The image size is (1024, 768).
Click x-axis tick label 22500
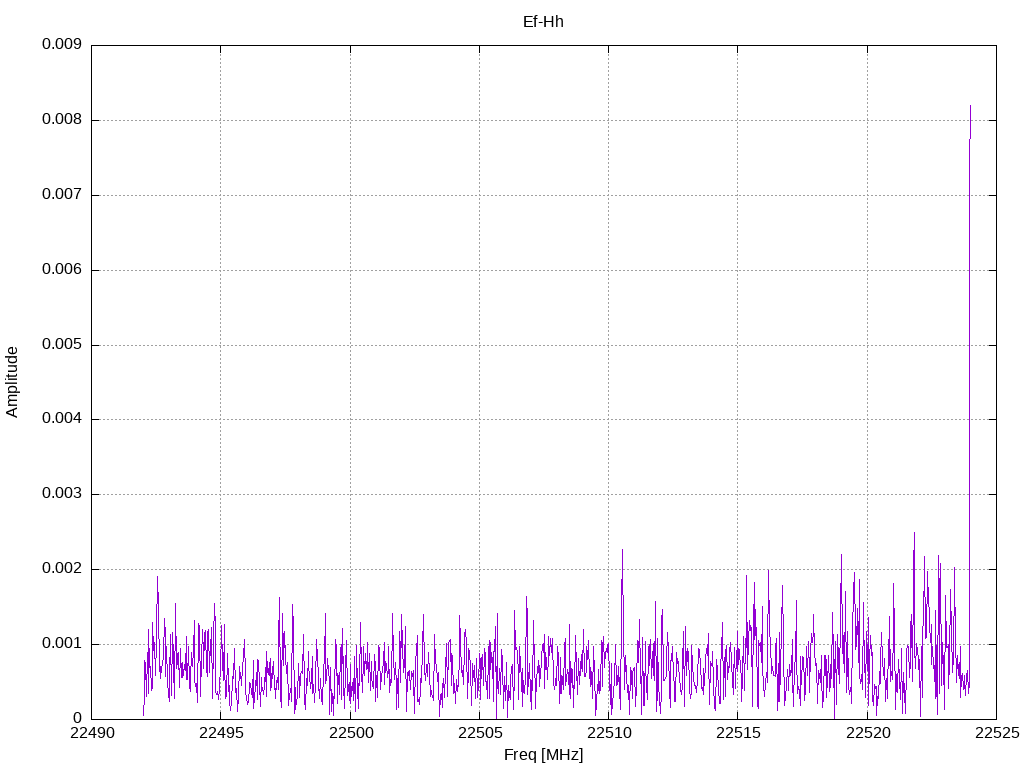[351, 733]
